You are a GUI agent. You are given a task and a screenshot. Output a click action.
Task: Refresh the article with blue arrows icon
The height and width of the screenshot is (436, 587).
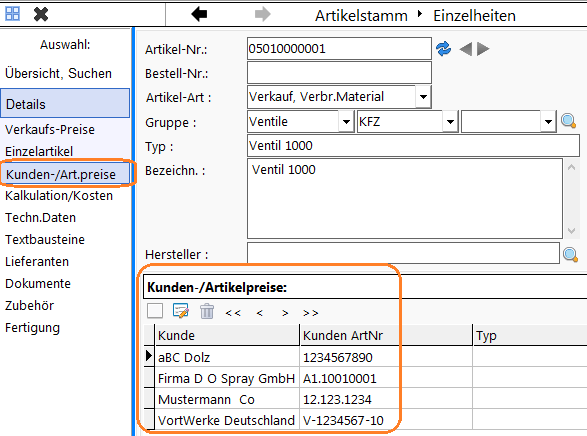click(444, 49)
